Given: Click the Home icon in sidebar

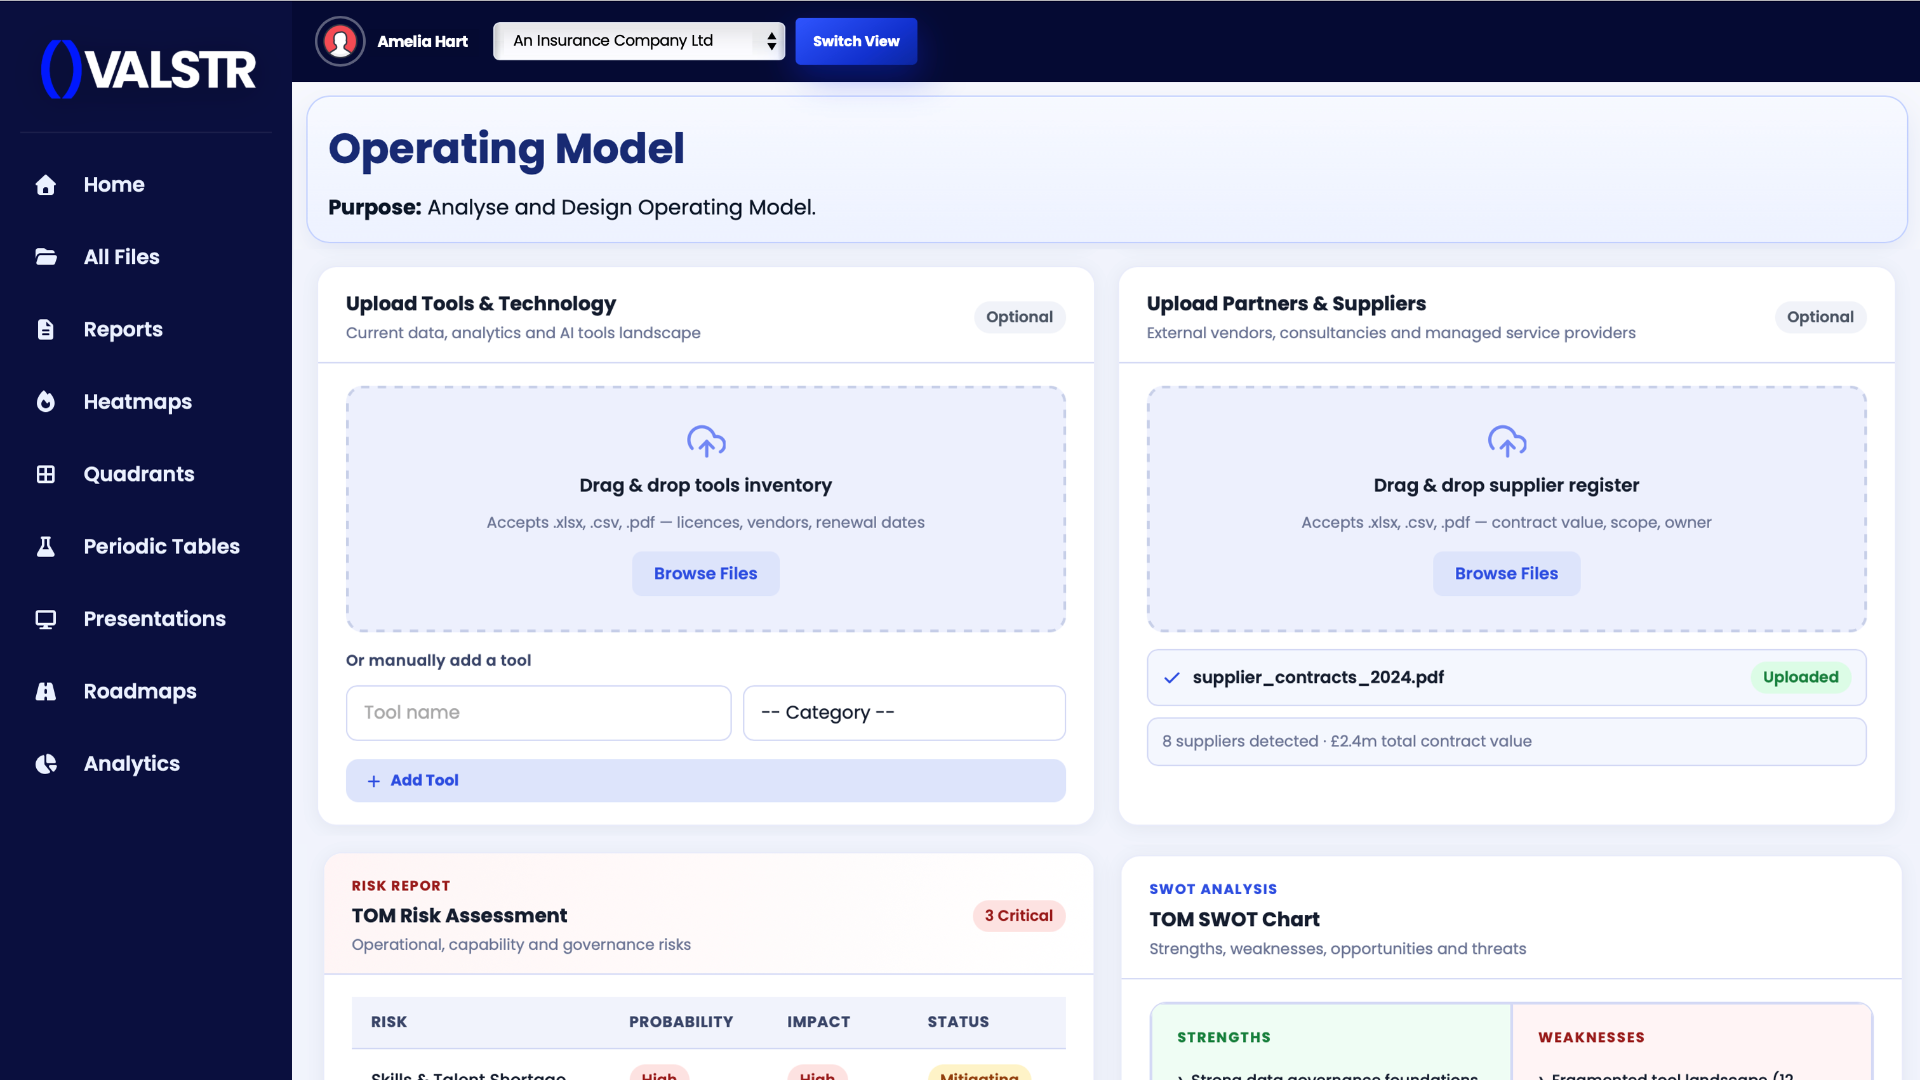Looking at the screenshot, I should click(46, 185).
